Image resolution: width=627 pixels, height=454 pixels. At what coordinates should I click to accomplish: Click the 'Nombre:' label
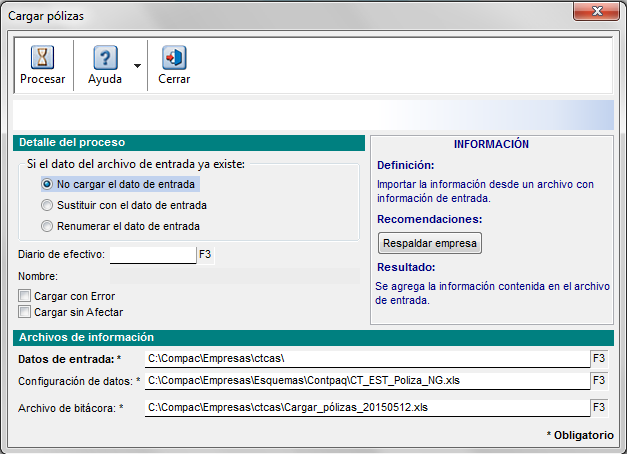[38, 276]
